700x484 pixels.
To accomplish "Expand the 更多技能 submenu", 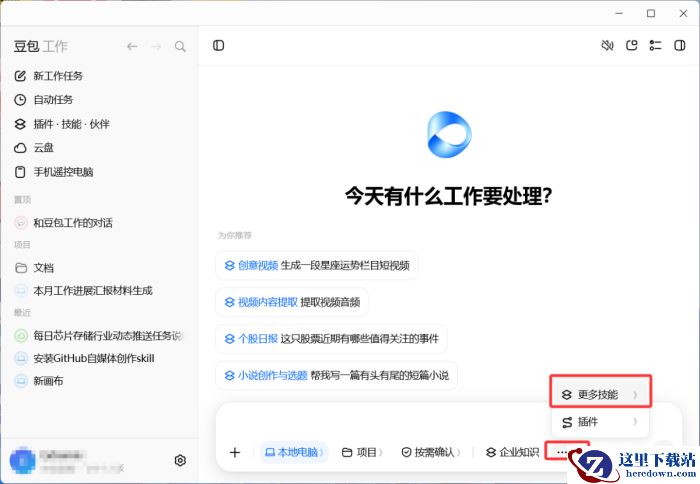I will [600, 394].
